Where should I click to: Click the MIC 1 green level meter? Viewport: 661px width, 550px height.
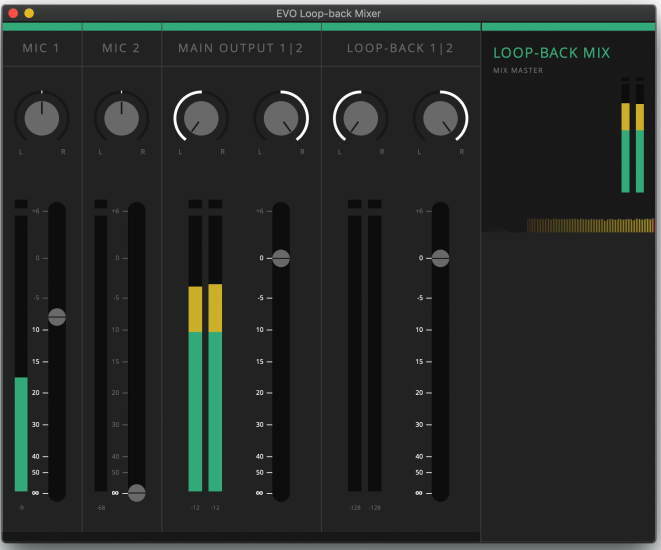(21, 434)
